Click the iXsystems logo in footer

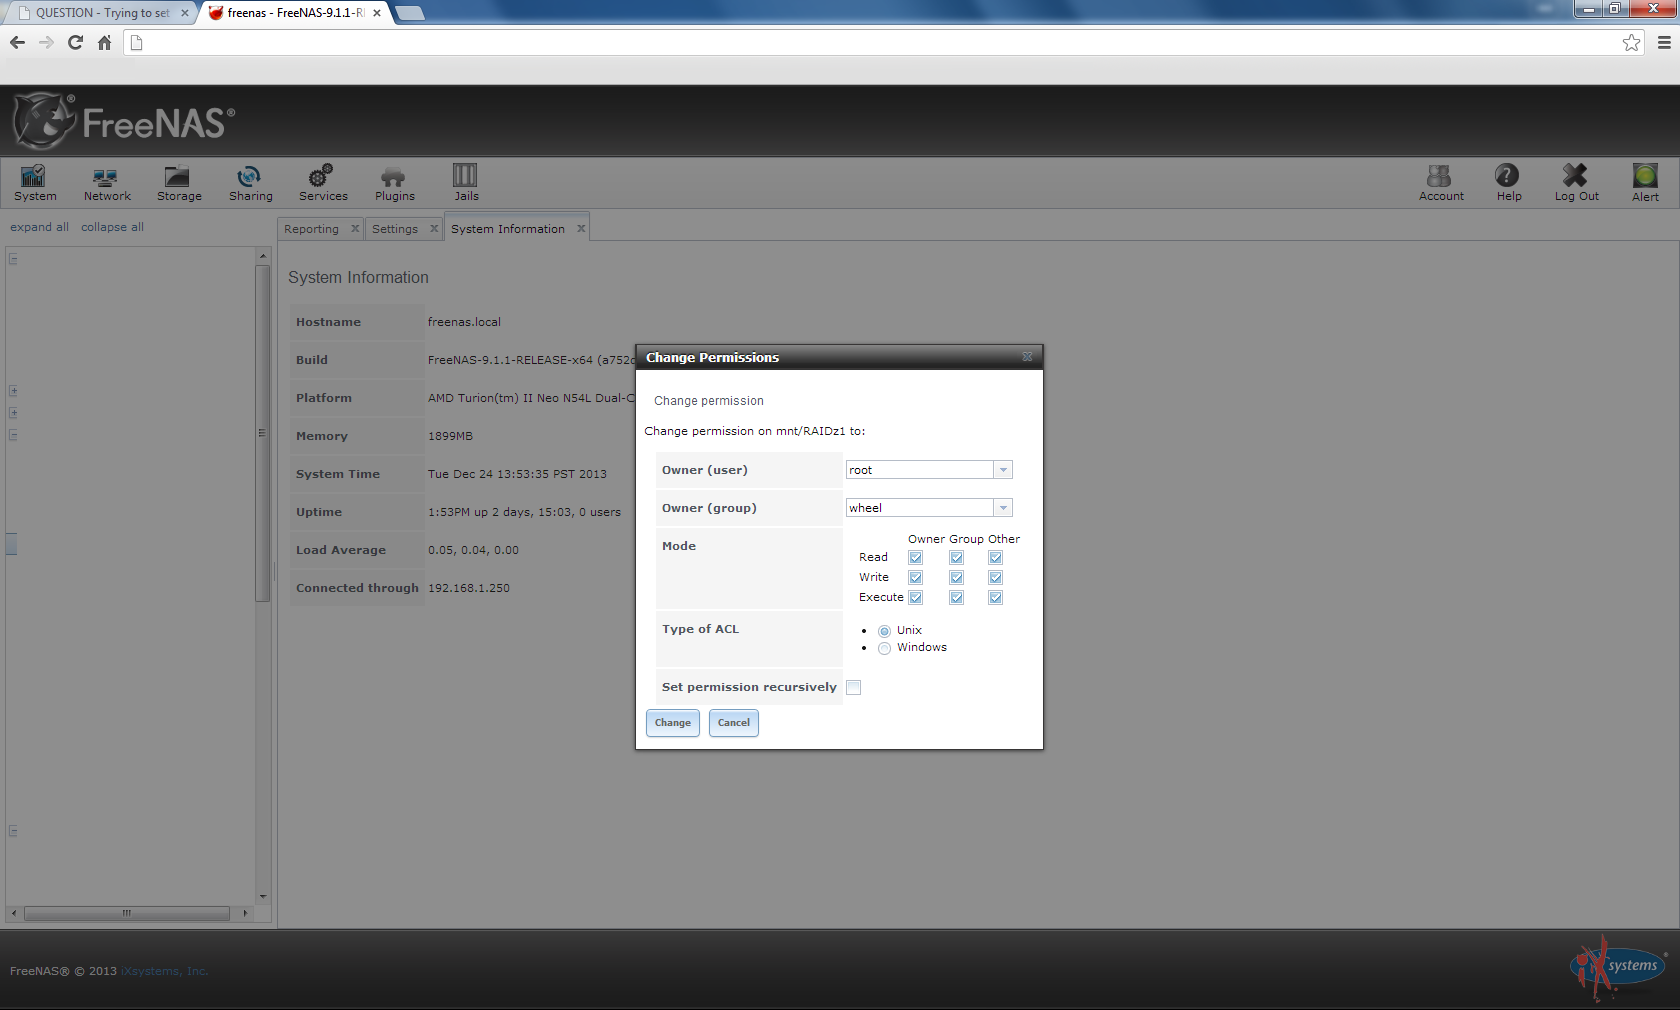(1618, 967)
